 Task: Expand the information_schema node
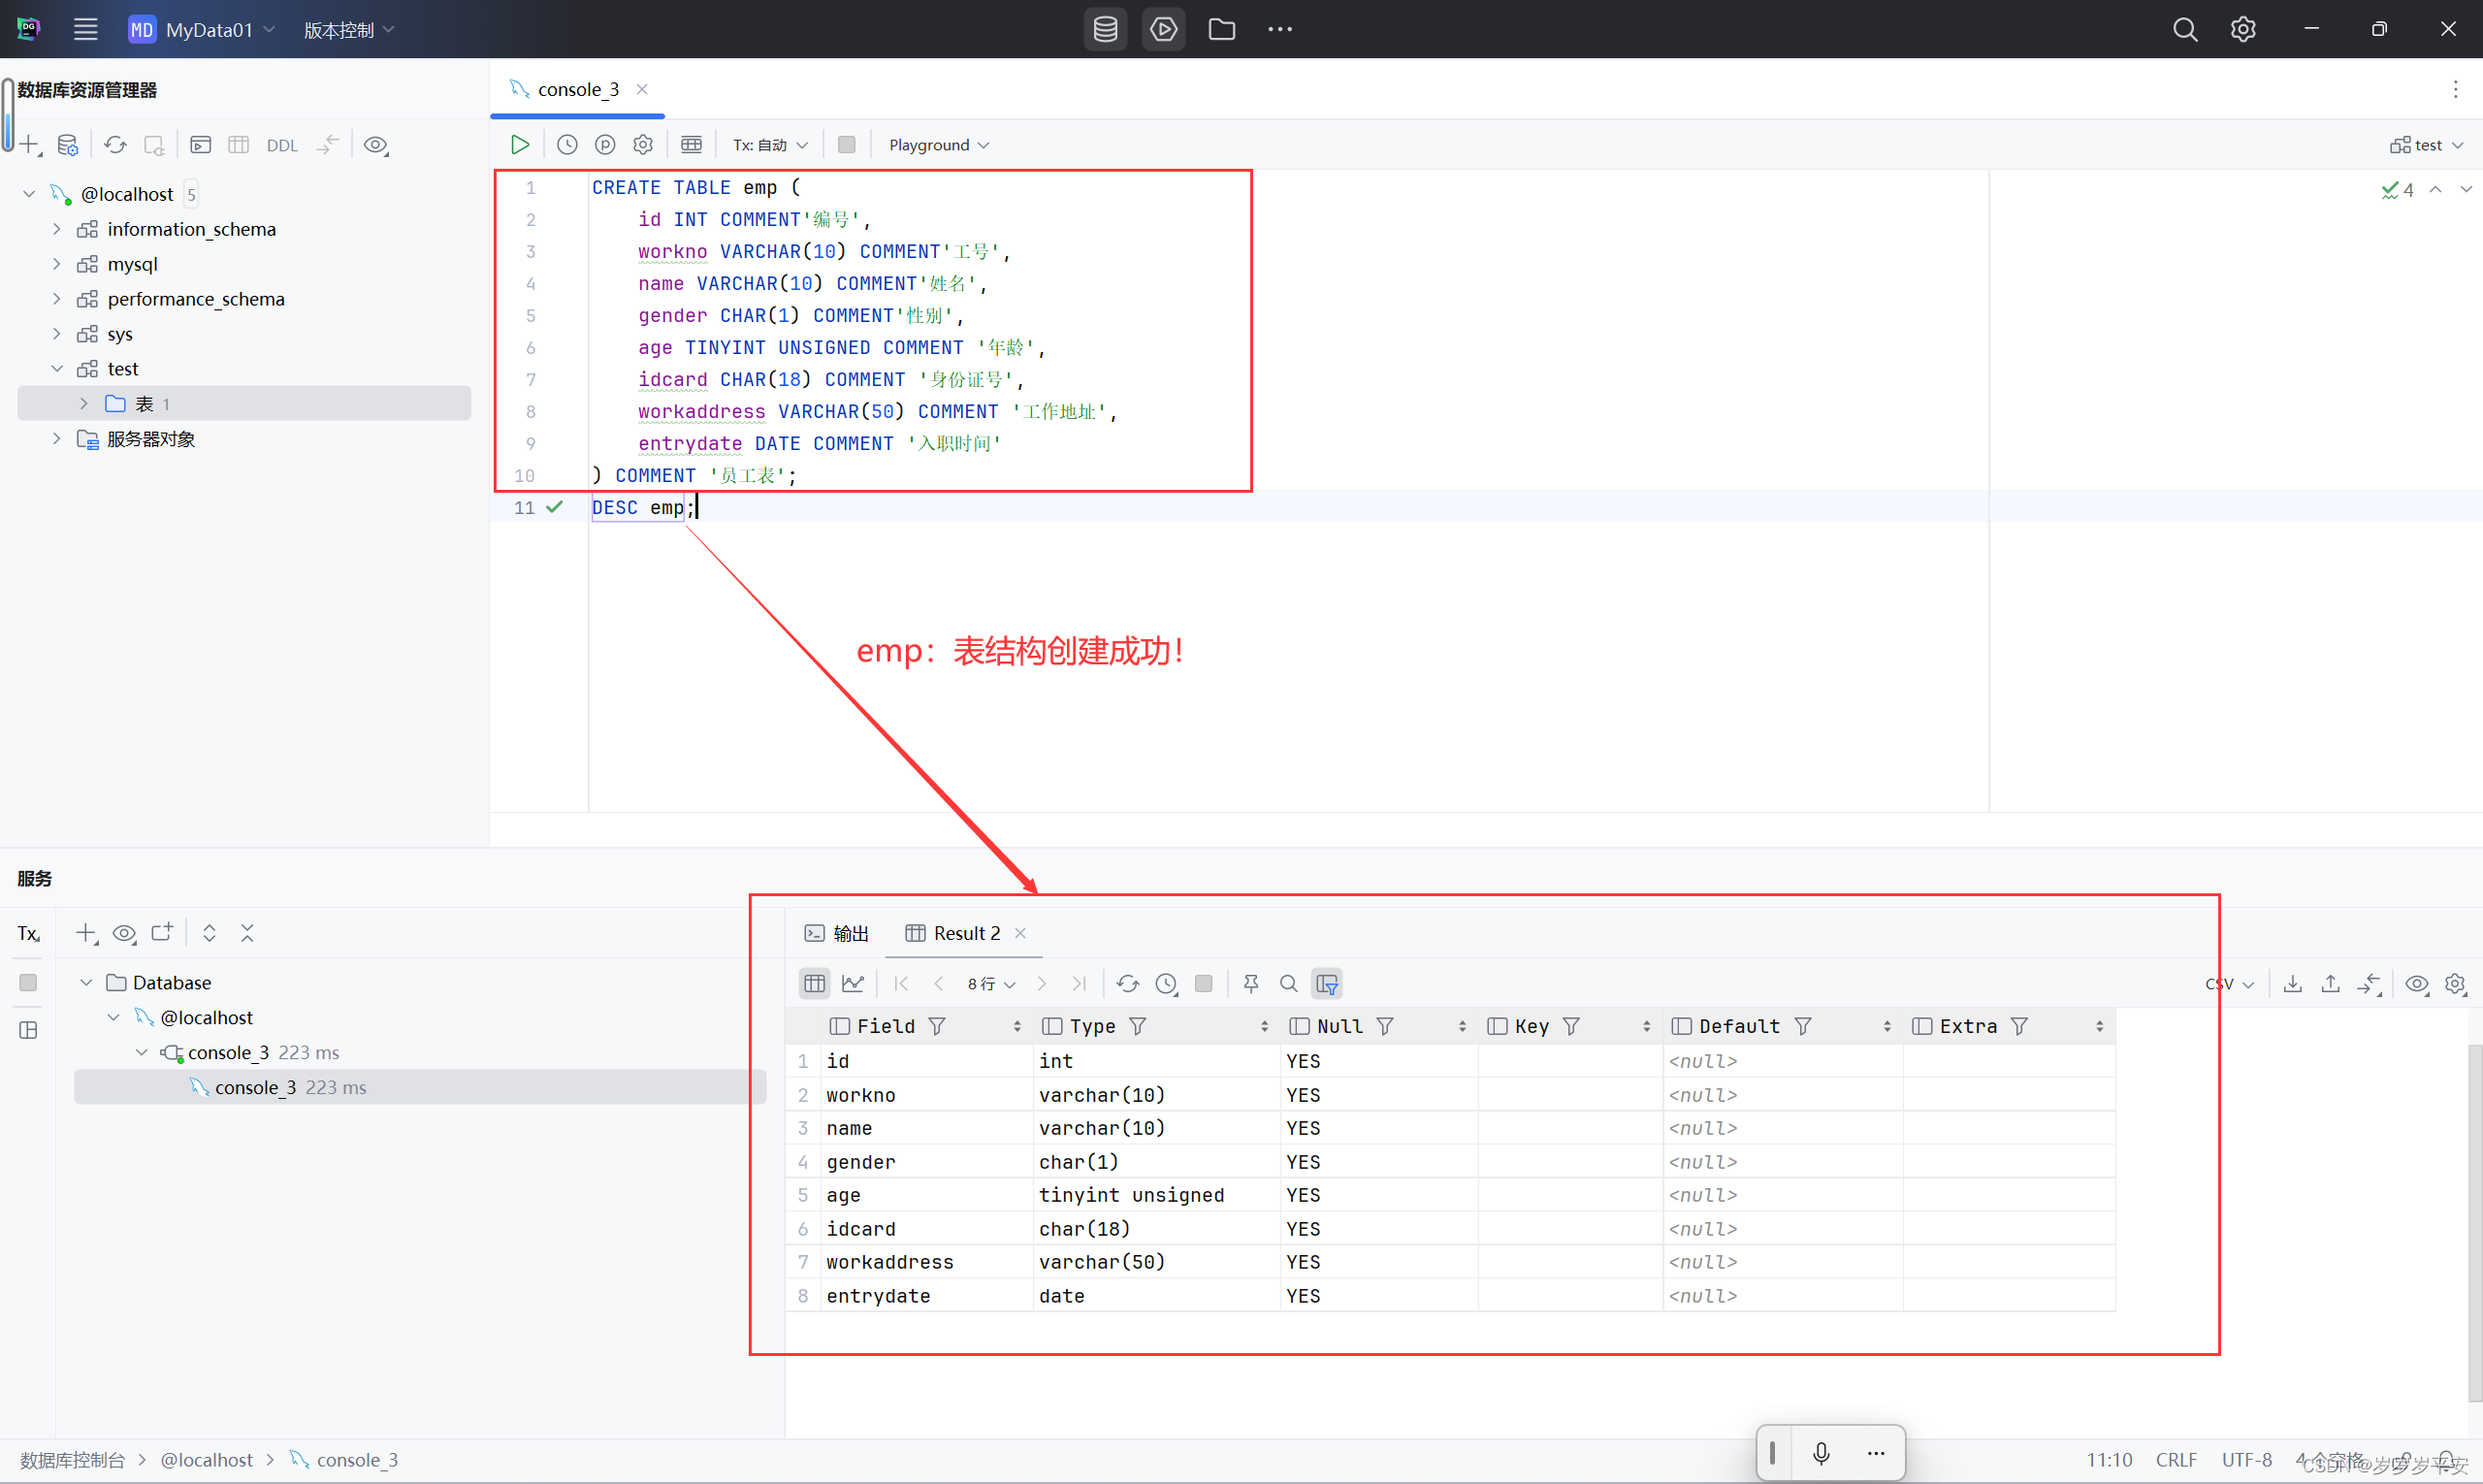pos(57,229)
